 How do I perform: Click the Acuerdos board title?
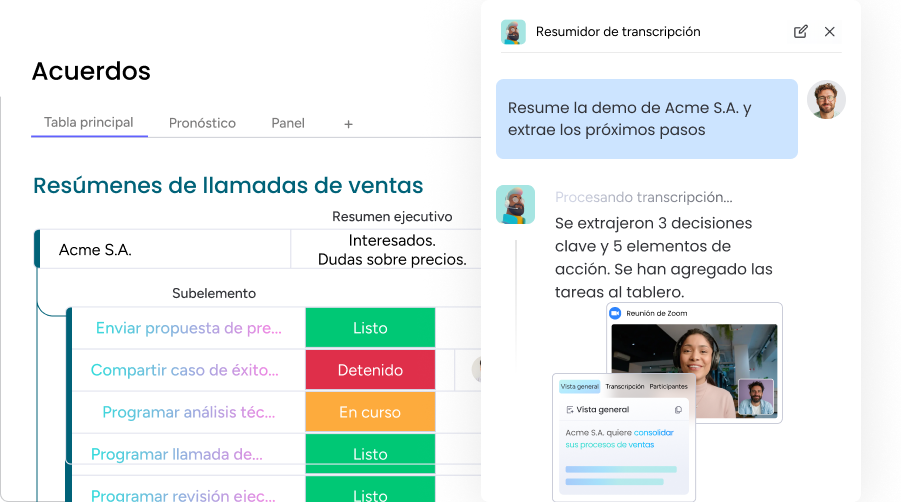pos(91,71)
